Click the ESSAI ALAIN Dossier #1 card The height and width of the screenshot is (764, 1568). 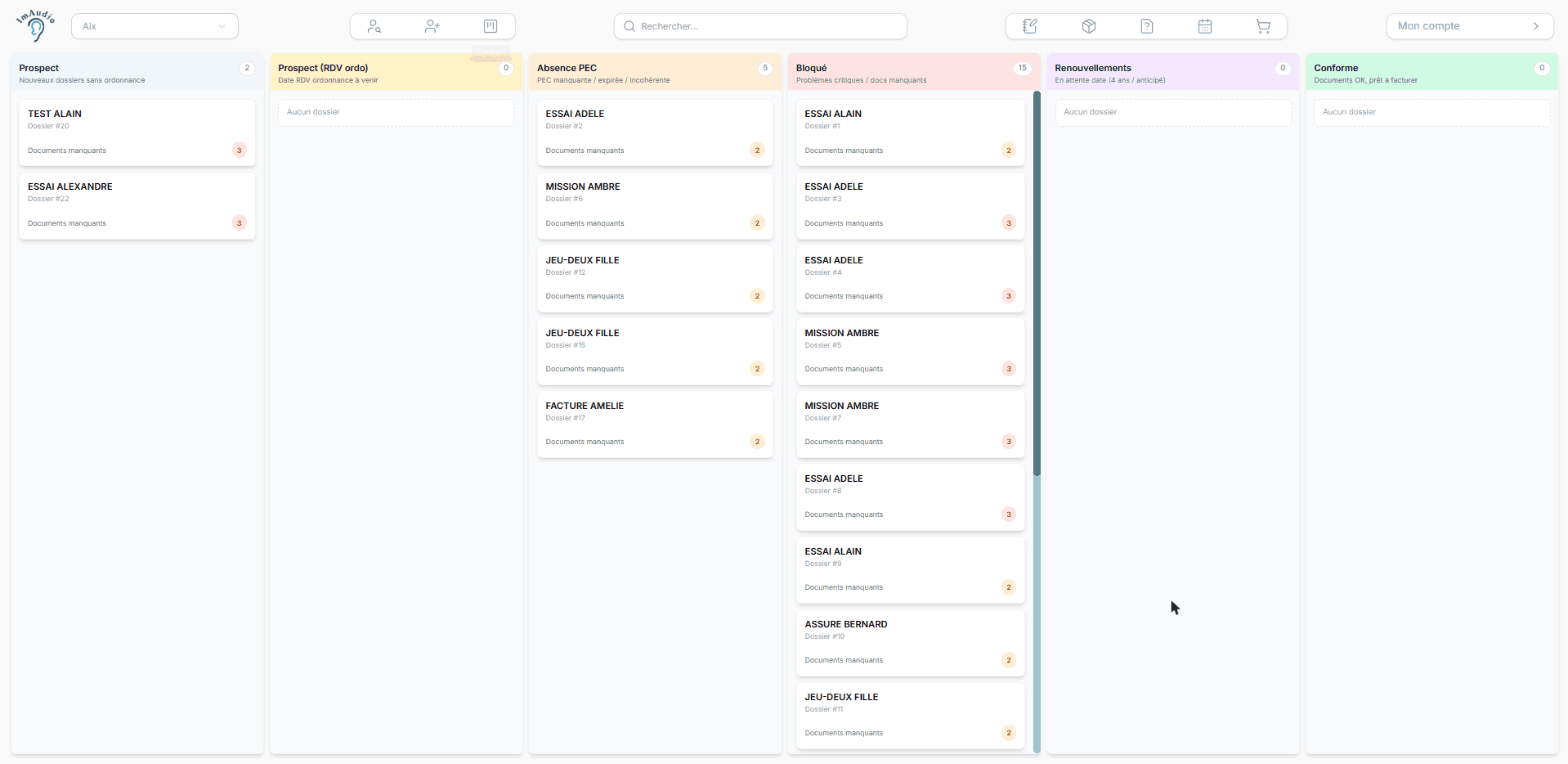tap(910, 133)
